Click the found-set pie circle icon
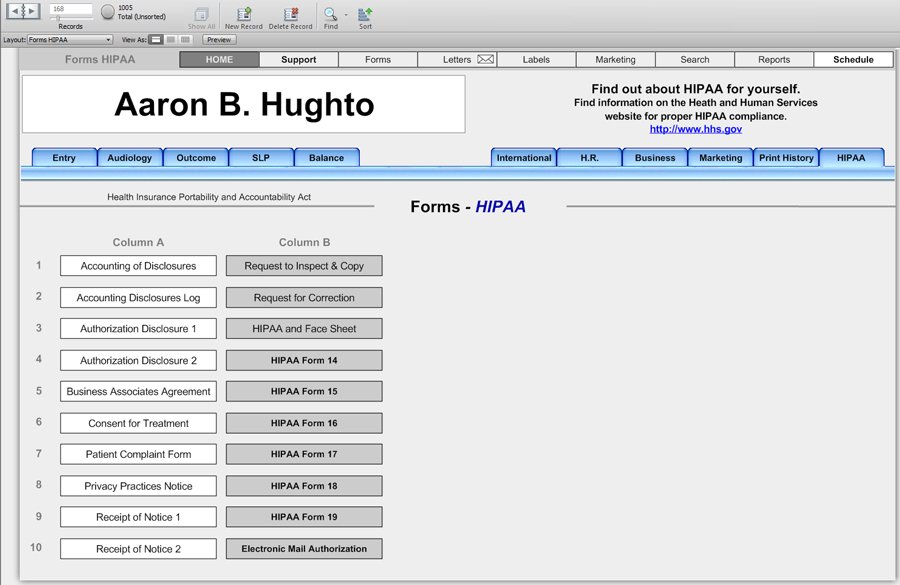The width and height of the screenshot is (900, 585). point(107,13)
